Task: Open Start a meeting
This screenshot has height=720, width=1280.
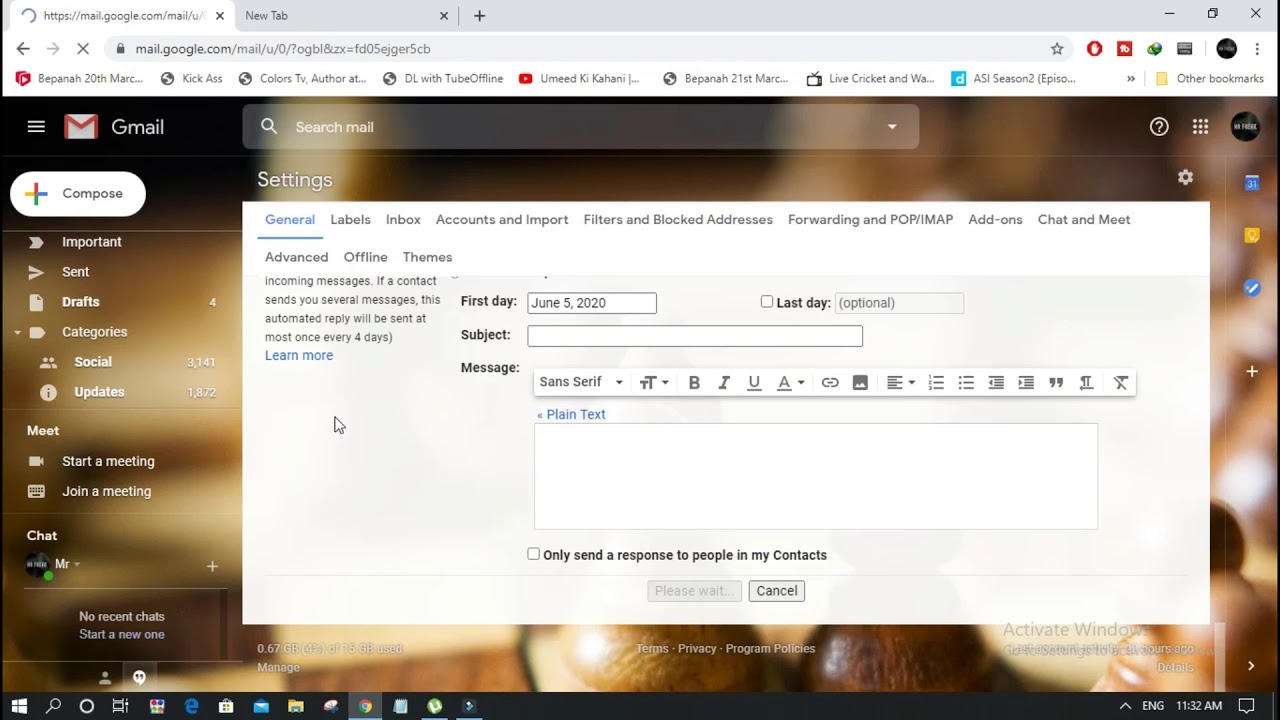Action: pyautogui.click(x=108, y=461)
